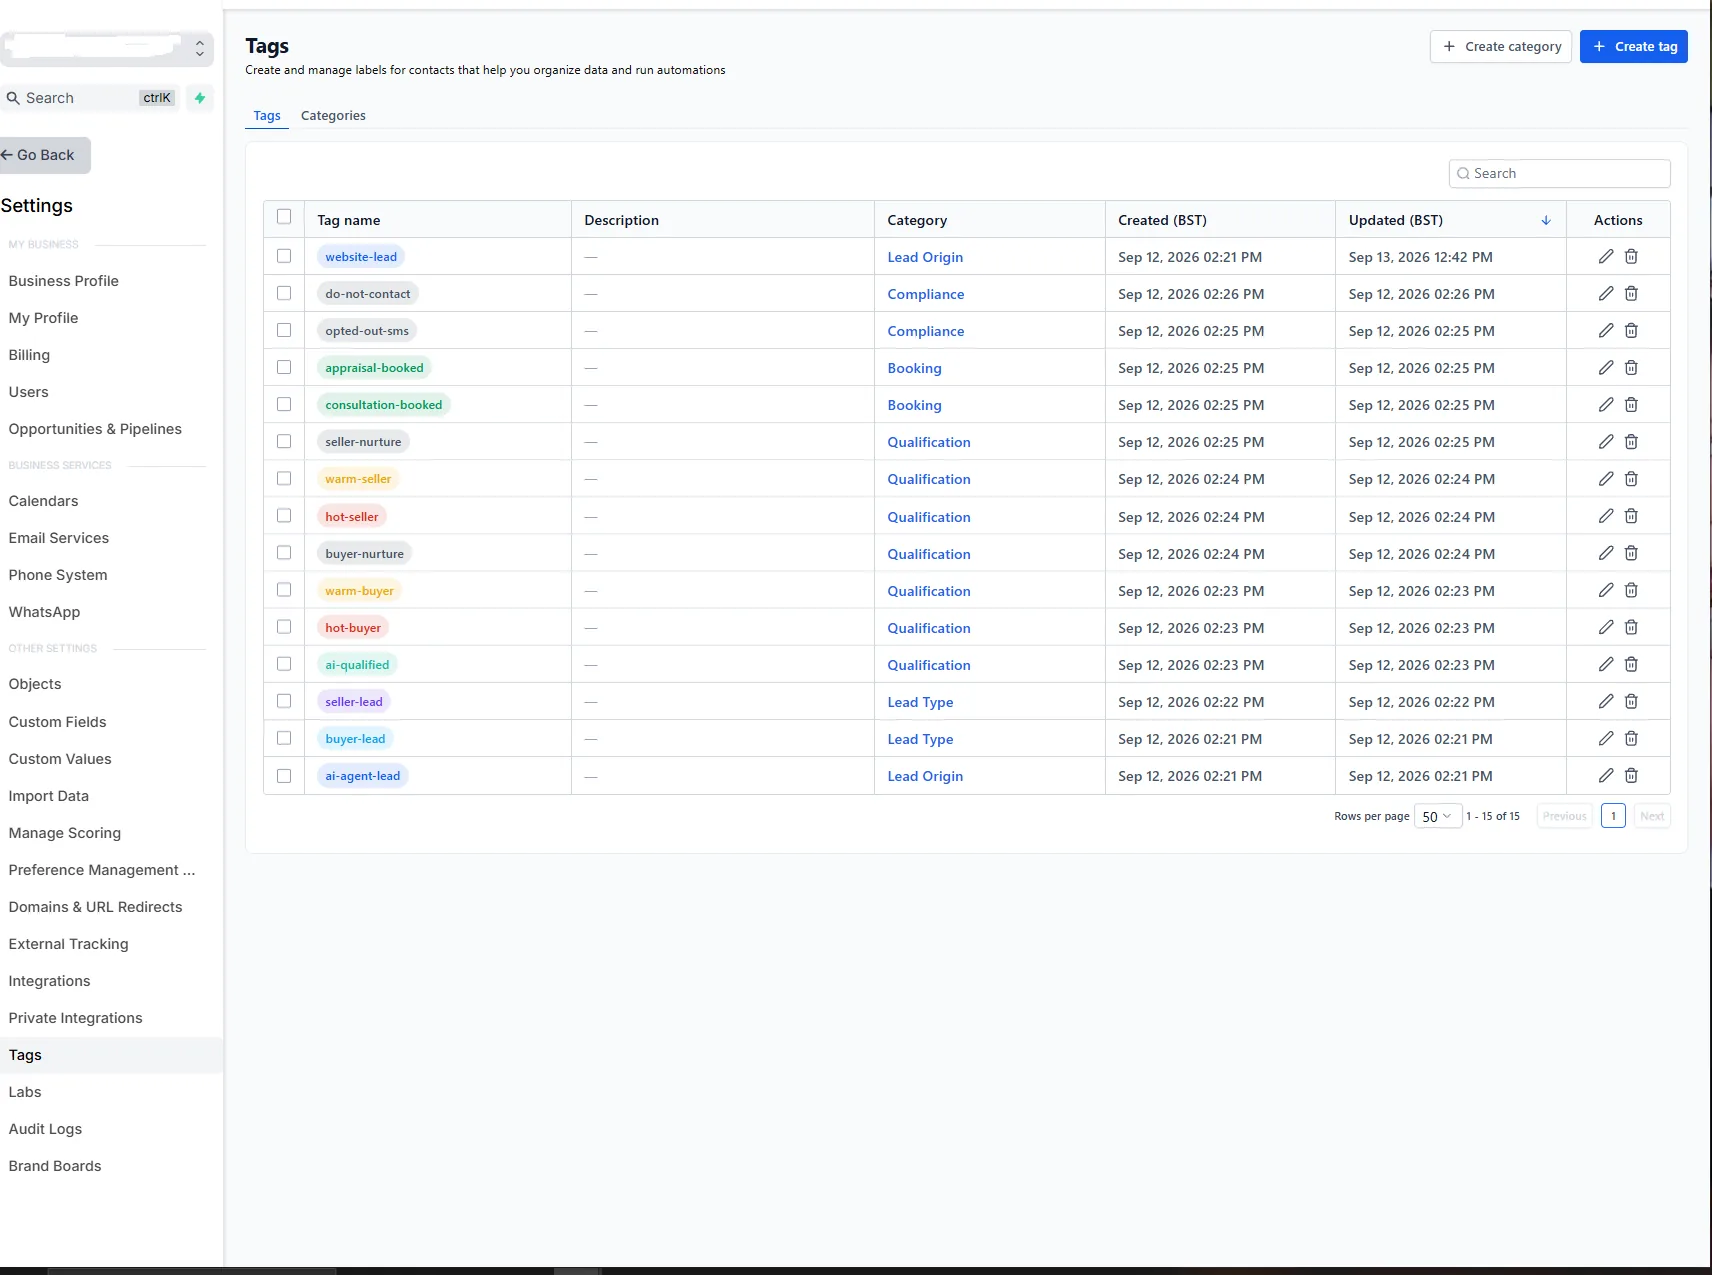
Task: Check the website-lead row checkbox
Action: 284,256
